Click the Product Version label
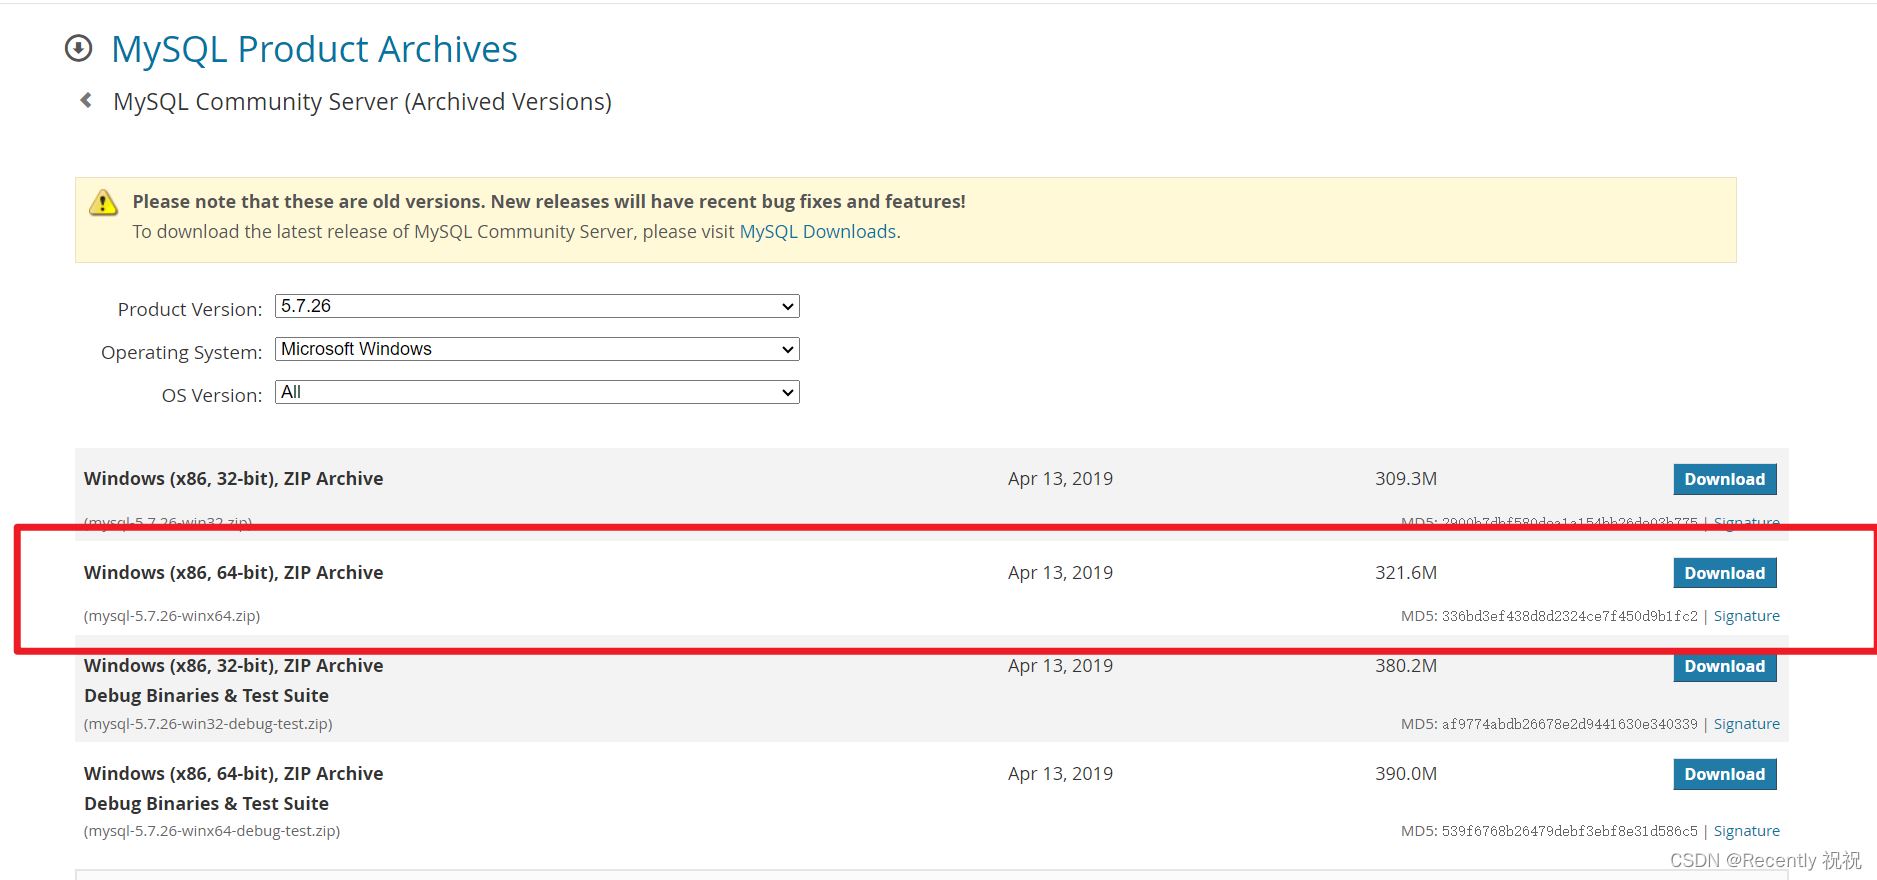The height and width of the screenshot is (880, 1877). 190,309
